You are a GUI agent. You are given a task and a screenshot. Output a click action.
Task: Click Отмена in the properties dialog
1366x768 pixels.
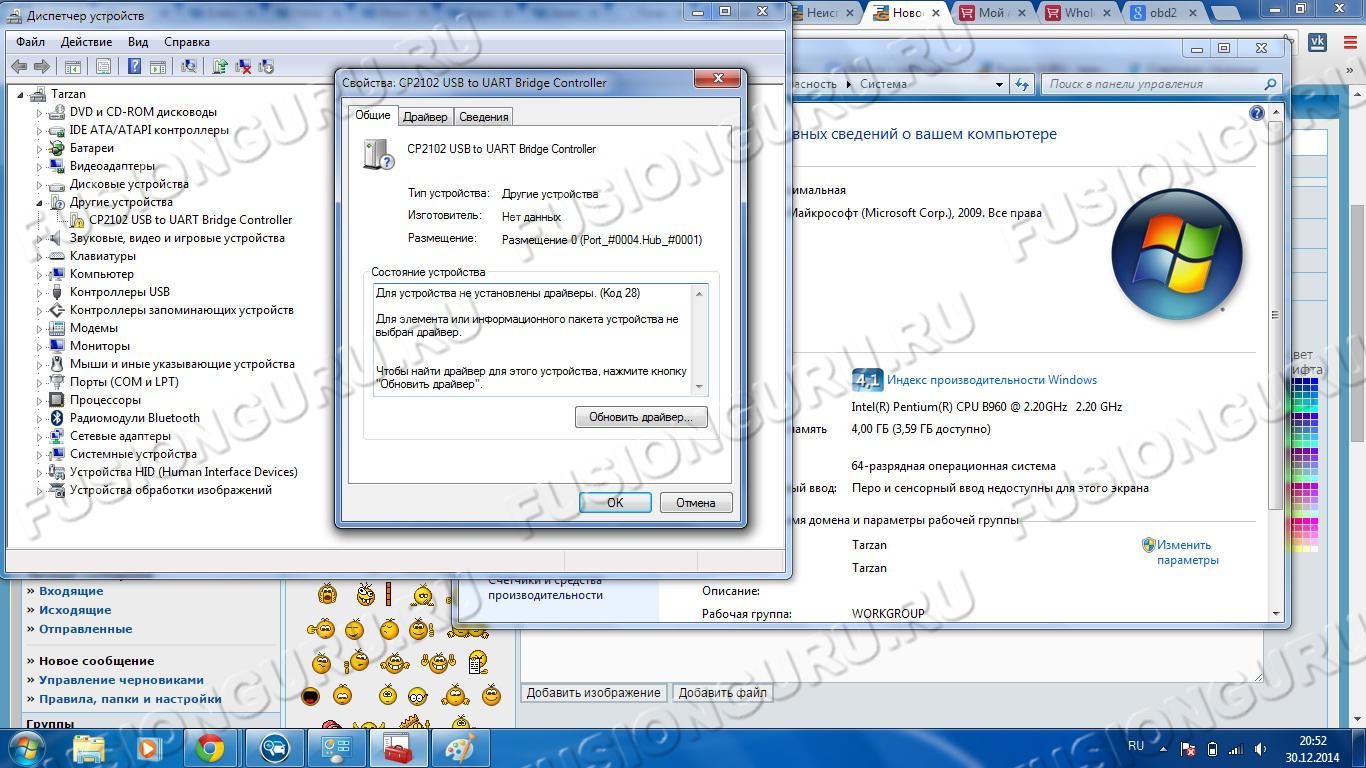pos(696,502)
